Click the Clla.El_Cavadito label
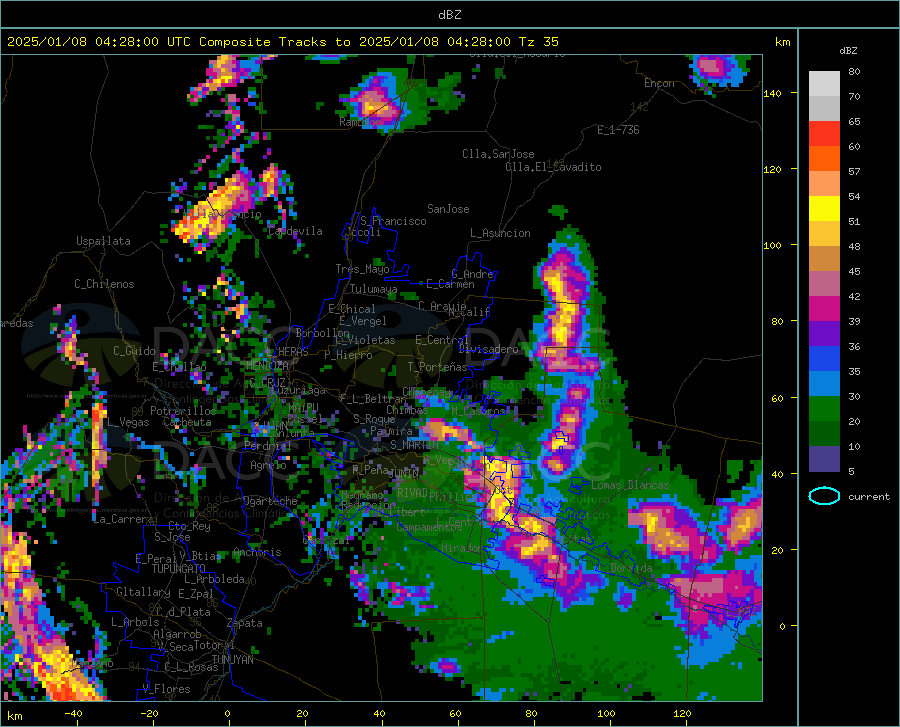Image resolution: width=900 pixels, height=727 pixels. click(x=553, y=167)
